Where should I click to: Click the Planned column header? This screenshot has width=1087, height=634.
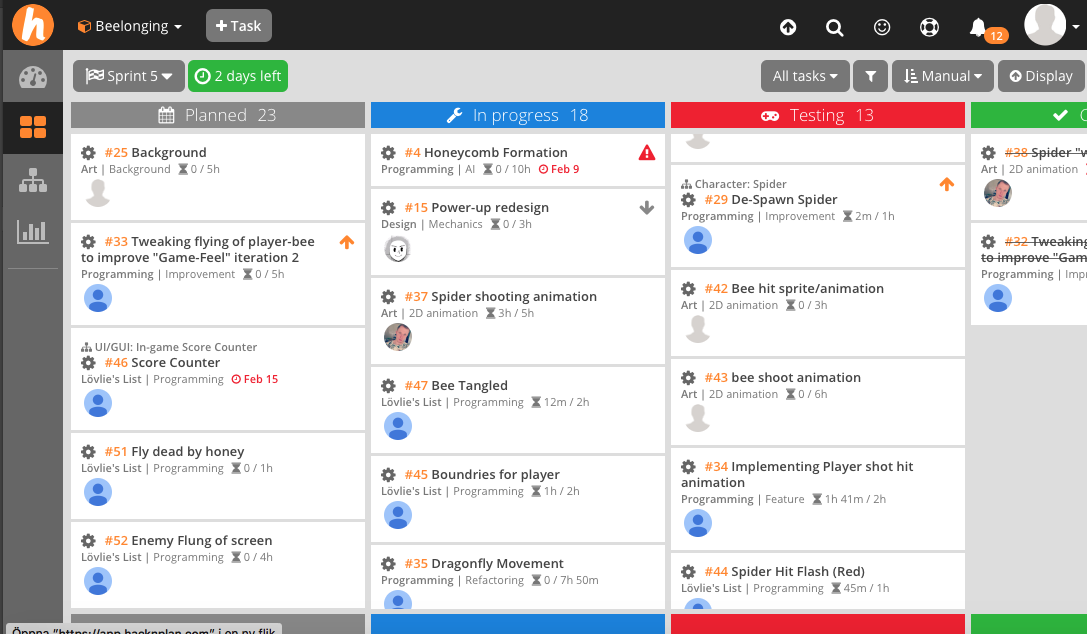218,115
